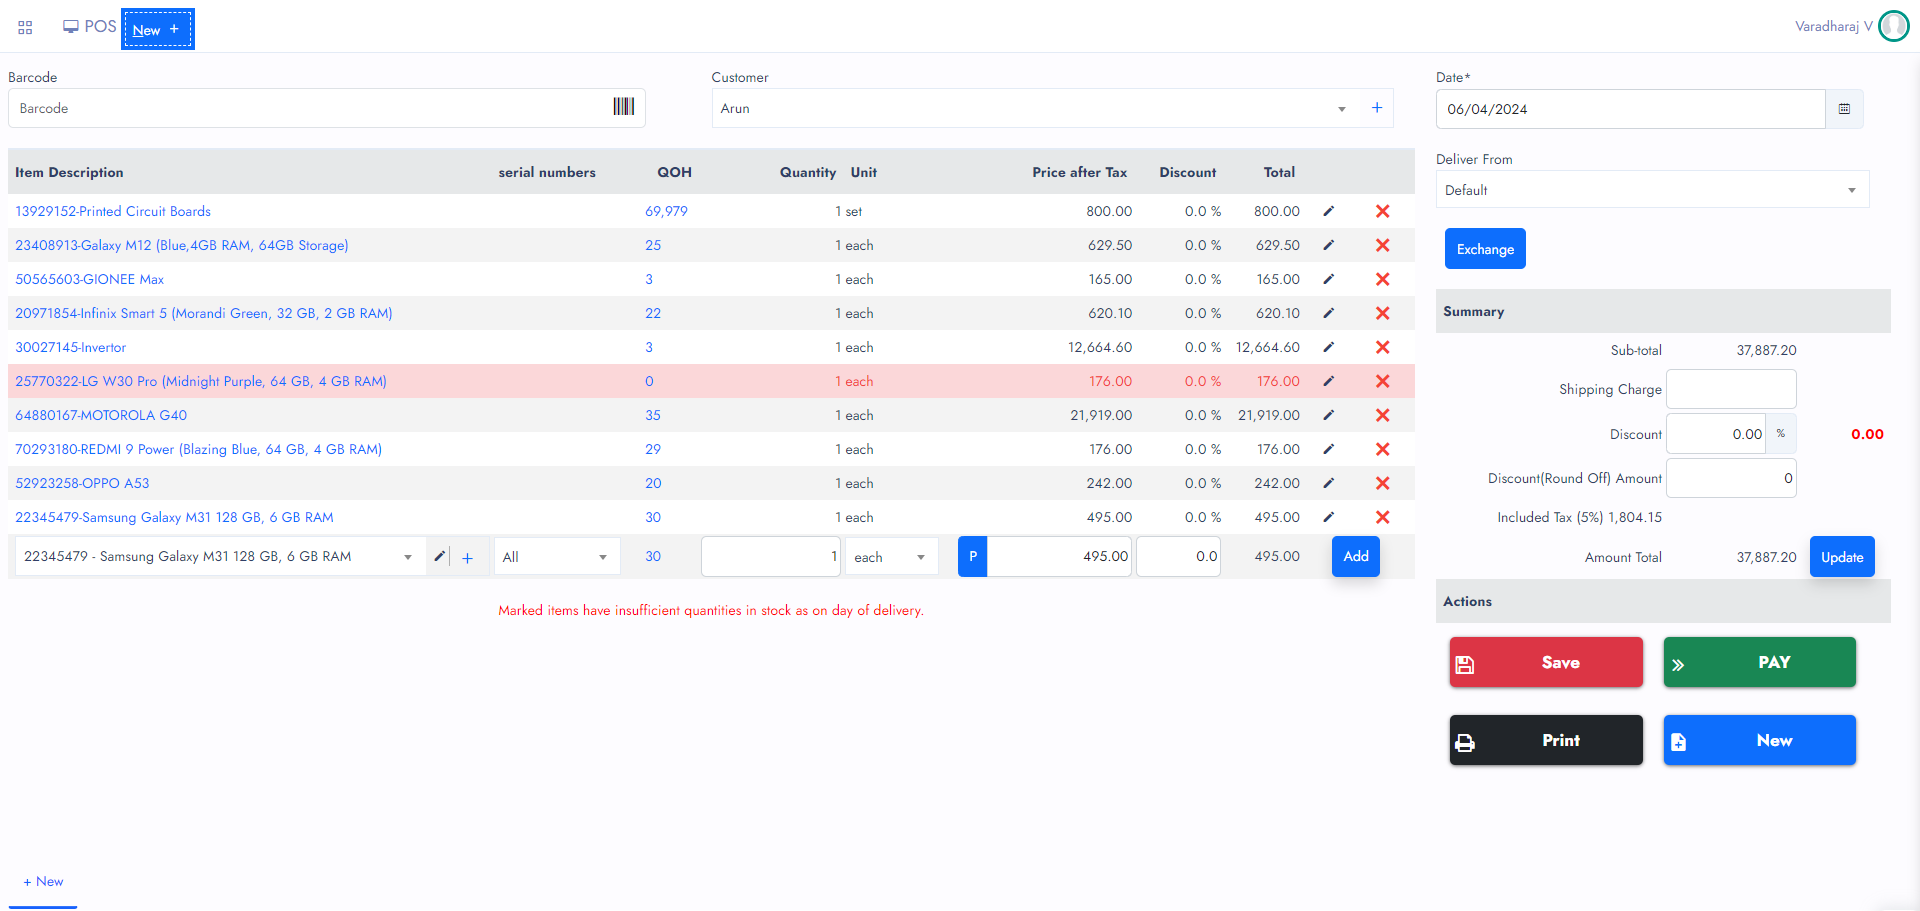Open the POS menu
This screenshot has width=1920, height=911.
click(89, 26)
